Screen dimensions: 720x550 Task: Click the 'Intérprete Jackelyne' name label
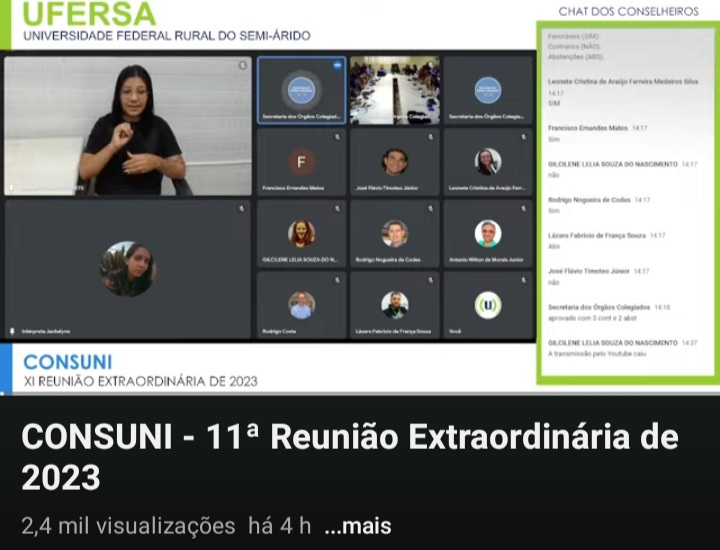46,331
